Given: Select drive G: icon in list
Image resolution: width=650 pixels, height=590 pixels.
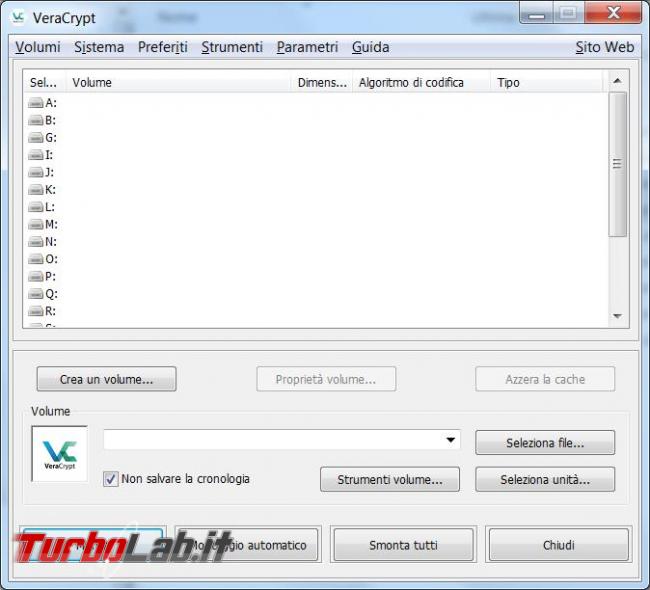Looking at the screenshot, I should (x=36, y=137).
